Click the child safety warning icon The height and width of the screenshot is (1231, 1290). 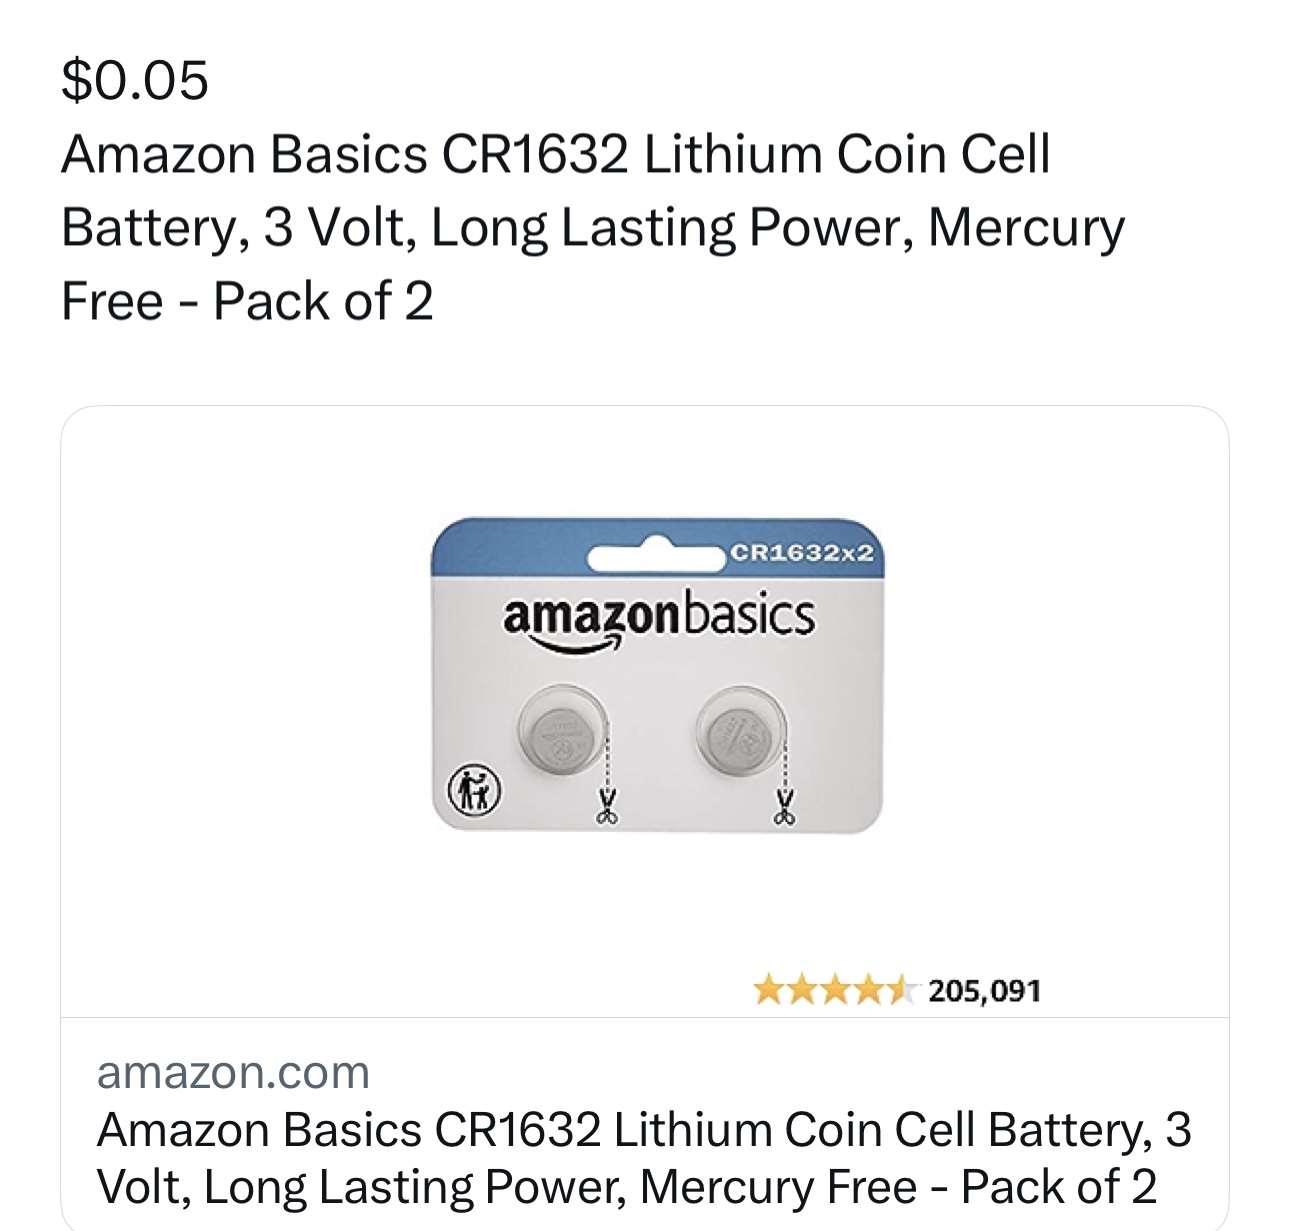(474, 791)
